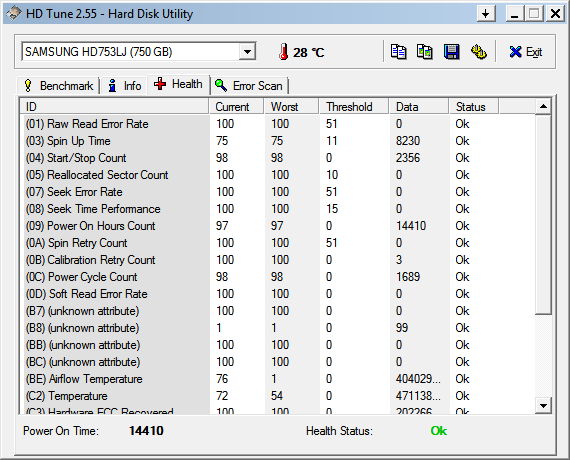Image resolution: width=570 pixels, height=460 pixels.
Task: Select the (C2) Temperature row
Action: pyautogui.click(x=278, y=396)
